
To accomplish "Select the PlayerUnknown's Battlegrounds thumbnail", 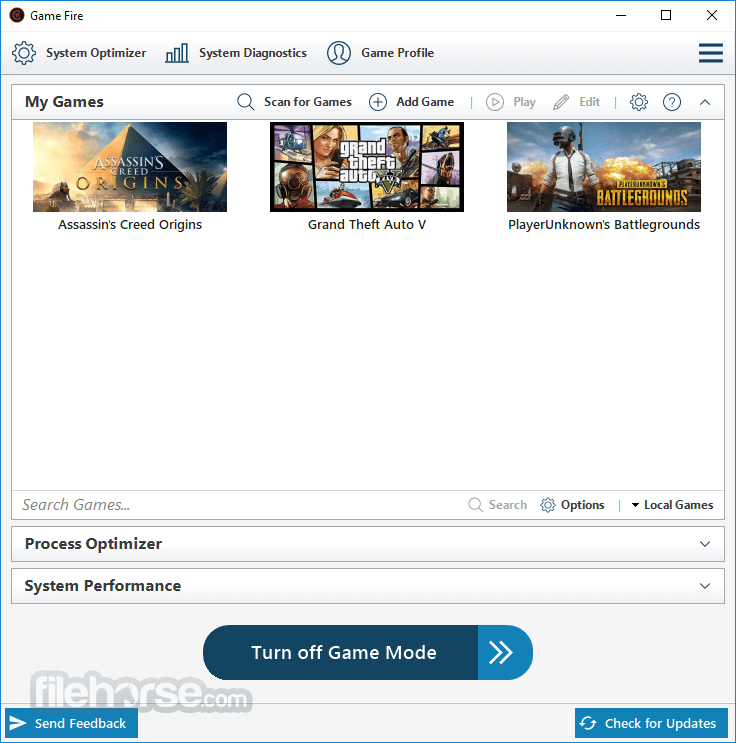I will tap(604, 167).
